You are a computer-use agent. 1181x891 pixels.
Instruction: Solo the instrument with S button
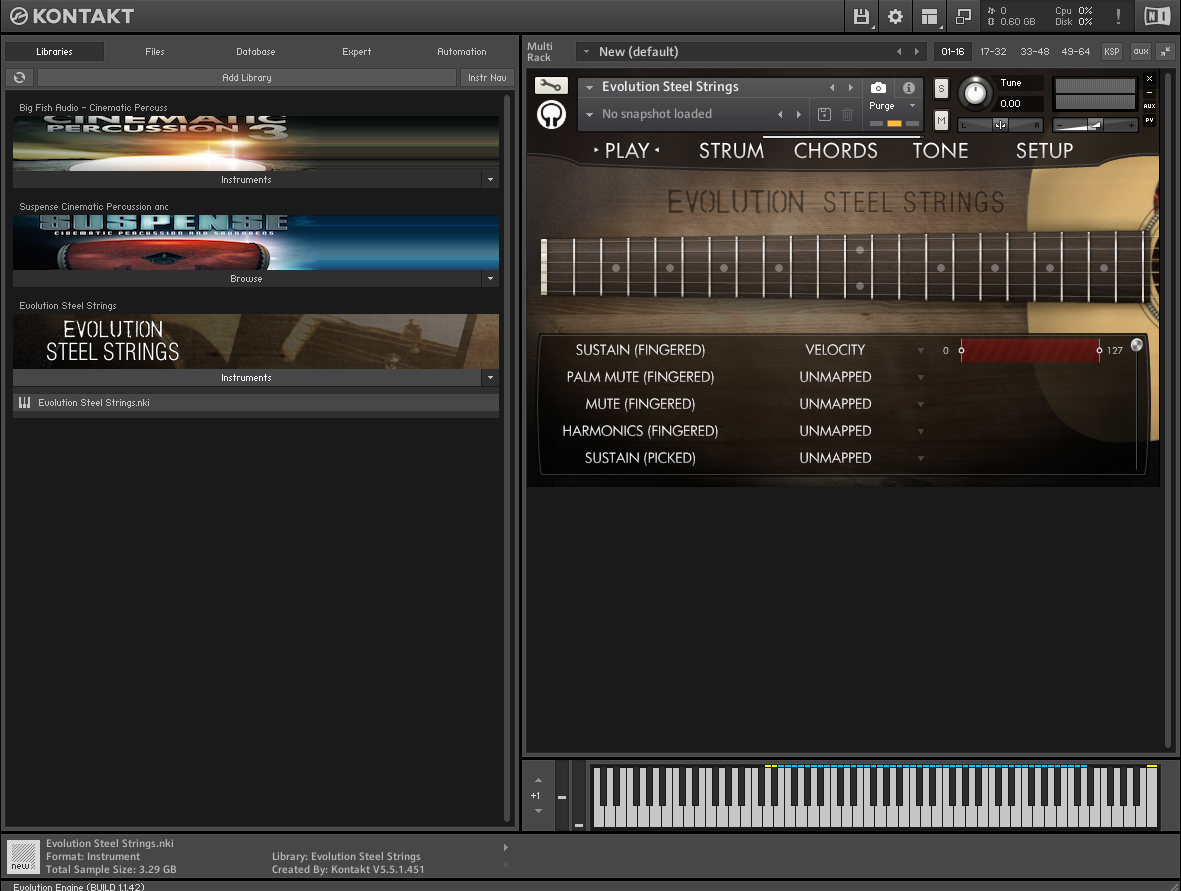pos(941,89)
